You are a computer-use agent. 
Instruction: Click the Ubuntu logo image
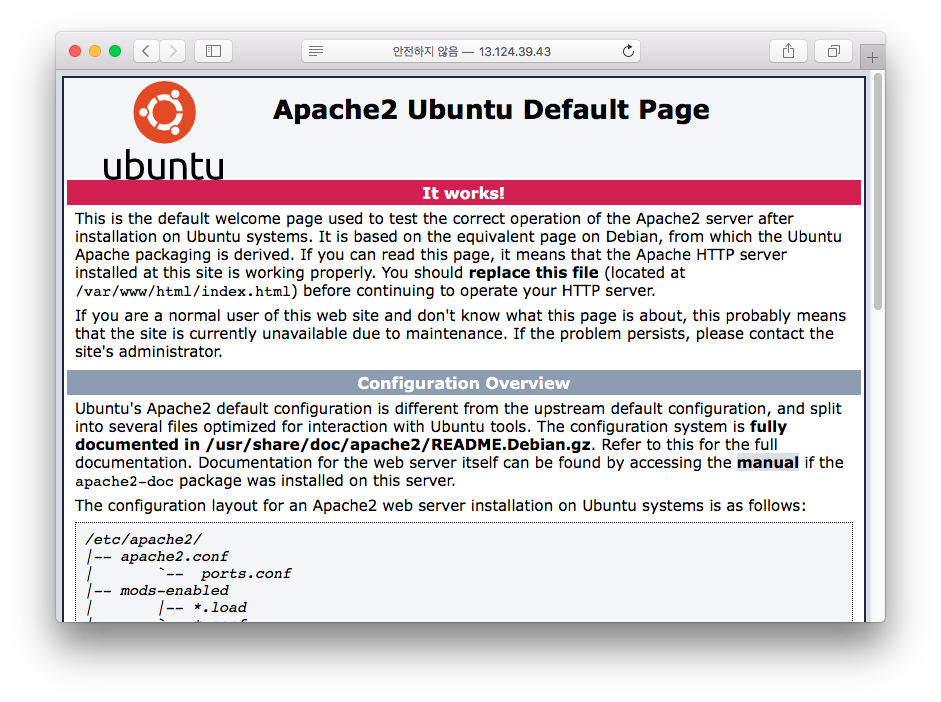[164, 131]
